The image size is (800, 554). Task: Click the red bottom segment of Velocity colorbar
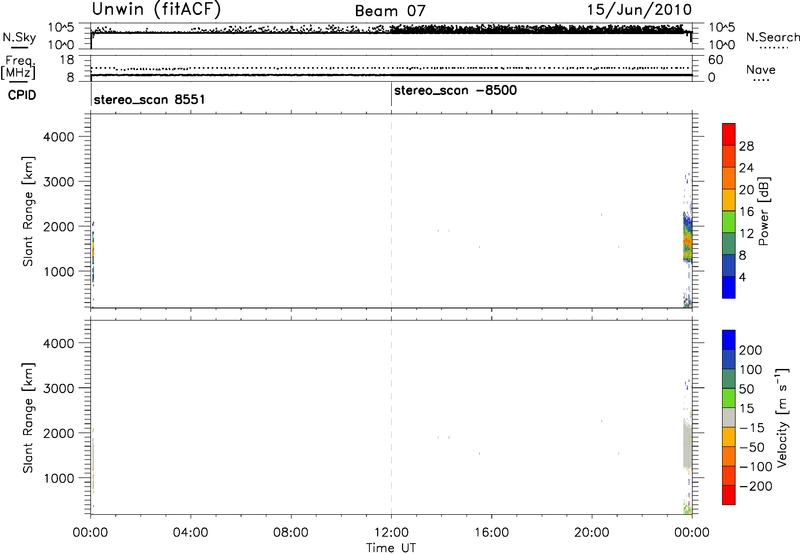click(x=729, y=495)
